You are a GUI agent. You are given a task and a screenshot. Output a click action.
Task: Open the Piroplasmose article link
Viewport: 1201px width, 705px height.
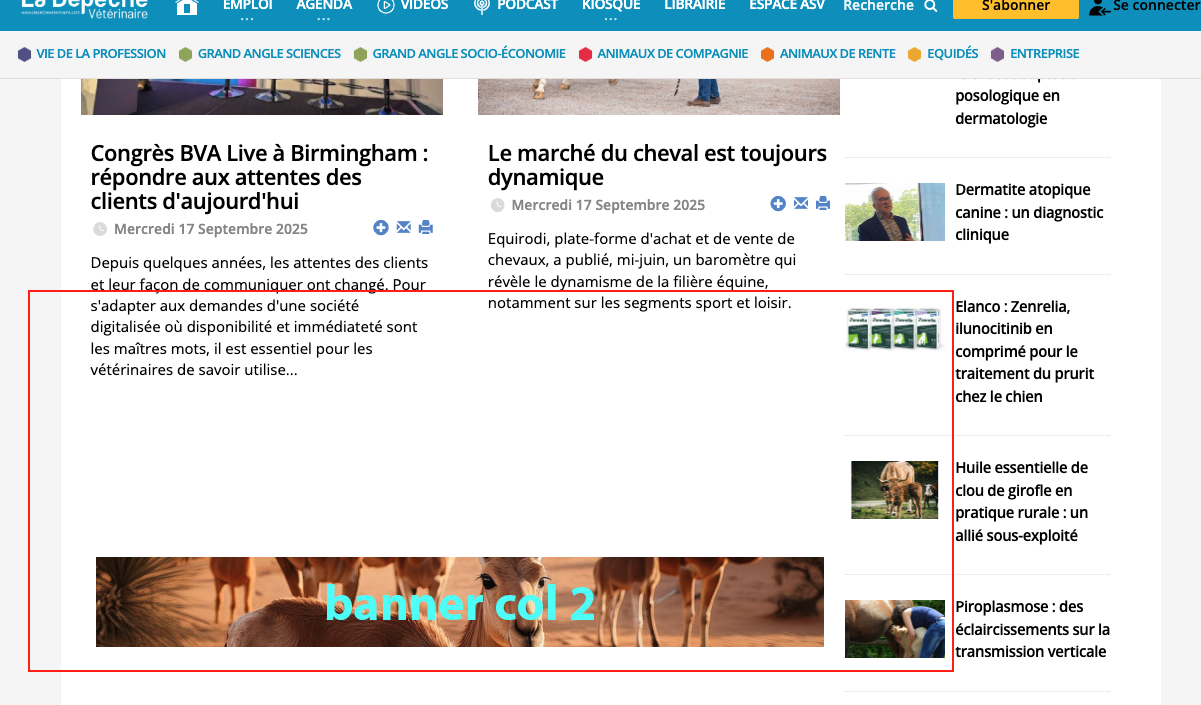tap(1031, 629)
